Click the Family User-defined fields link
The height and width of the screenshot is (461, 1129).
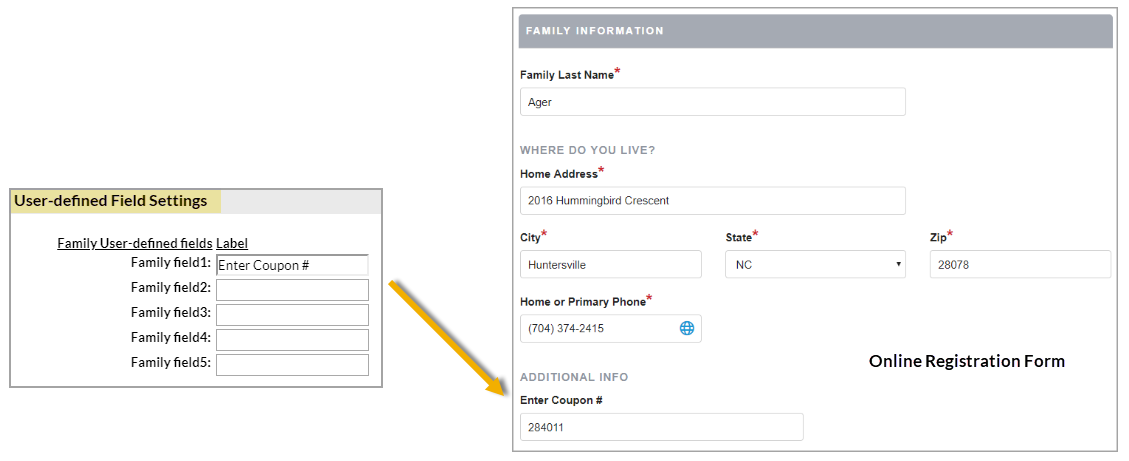(x=134, y=243)
